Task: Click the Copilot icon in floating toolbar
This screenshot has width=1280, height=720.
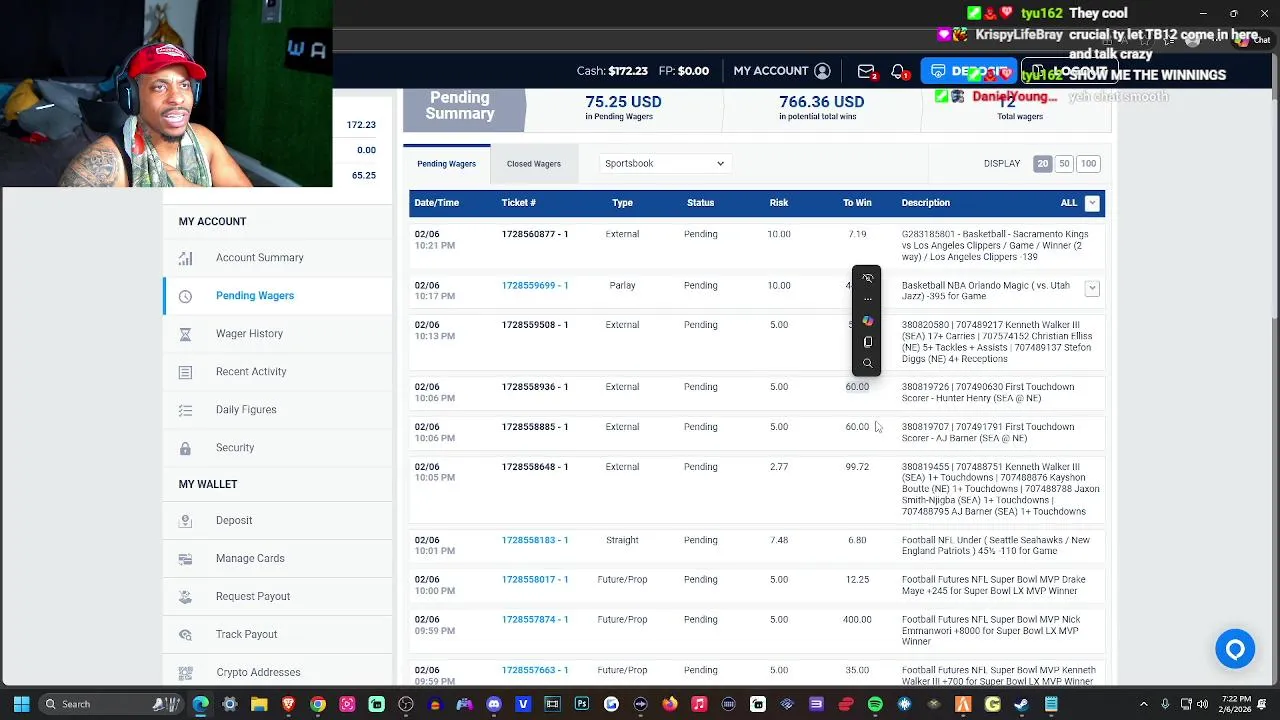Action: pyautogui.click(x=867, y=321)
